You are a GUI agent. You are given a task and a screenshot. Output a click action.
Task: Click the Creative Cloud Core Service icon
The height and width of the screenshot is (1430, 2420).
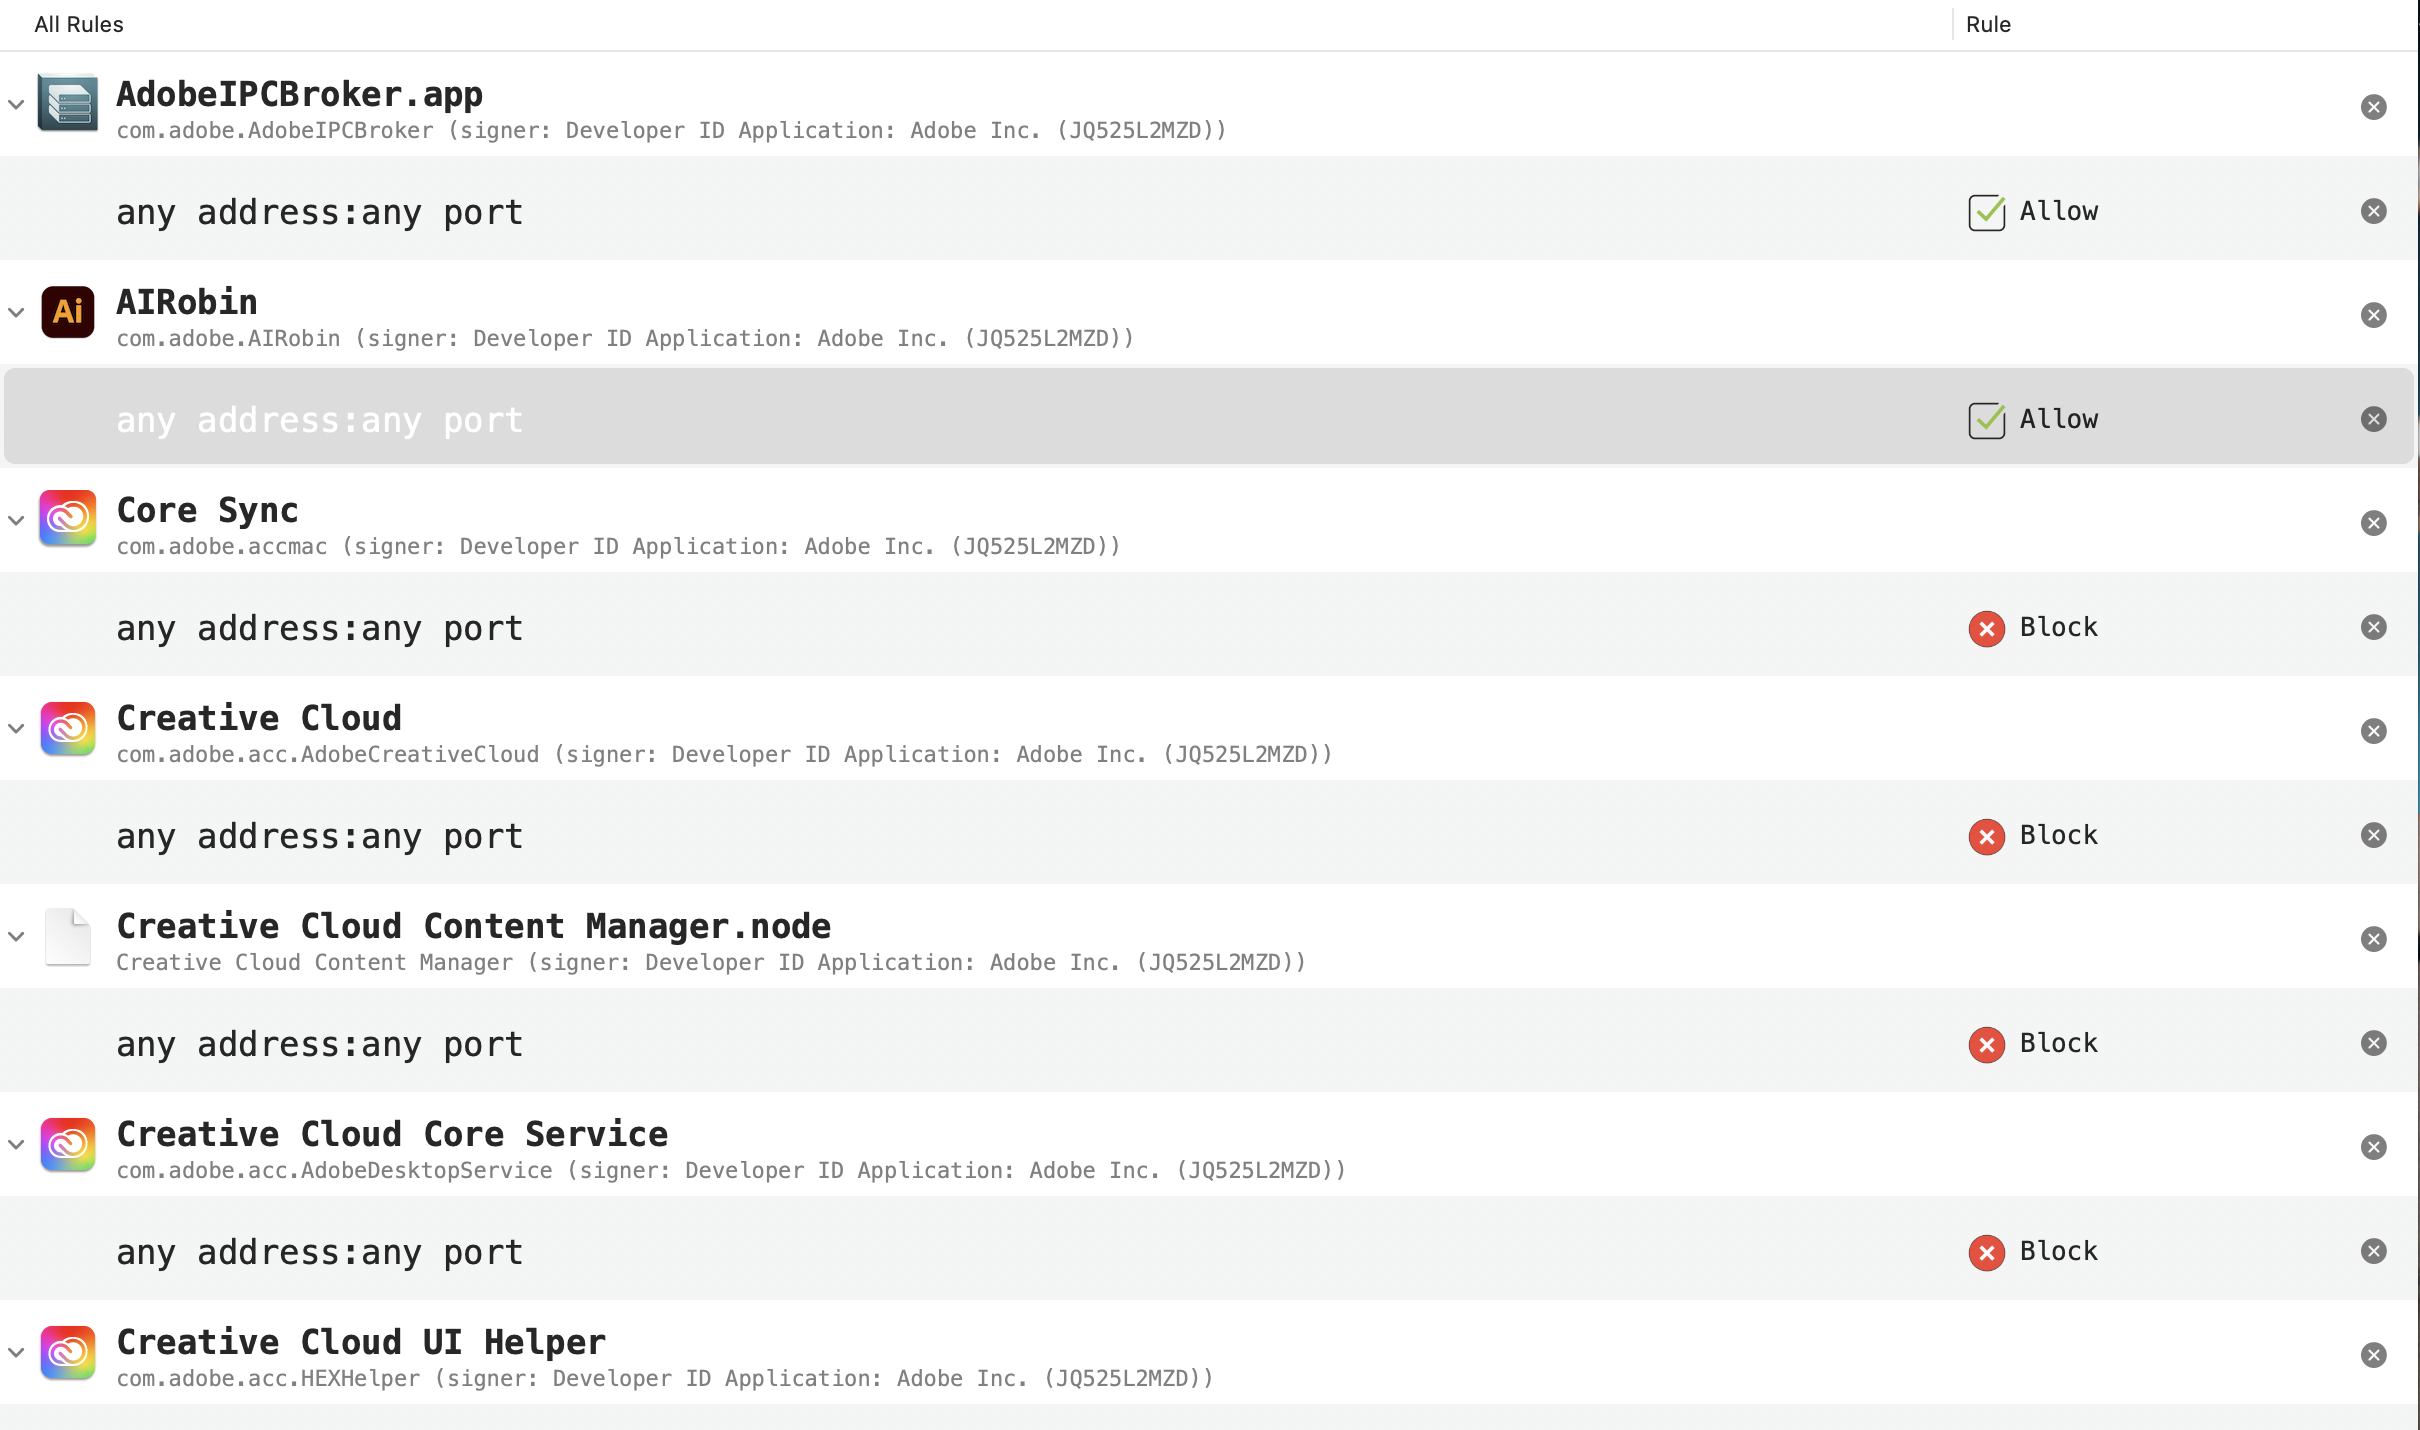(x=68, y=1143)
